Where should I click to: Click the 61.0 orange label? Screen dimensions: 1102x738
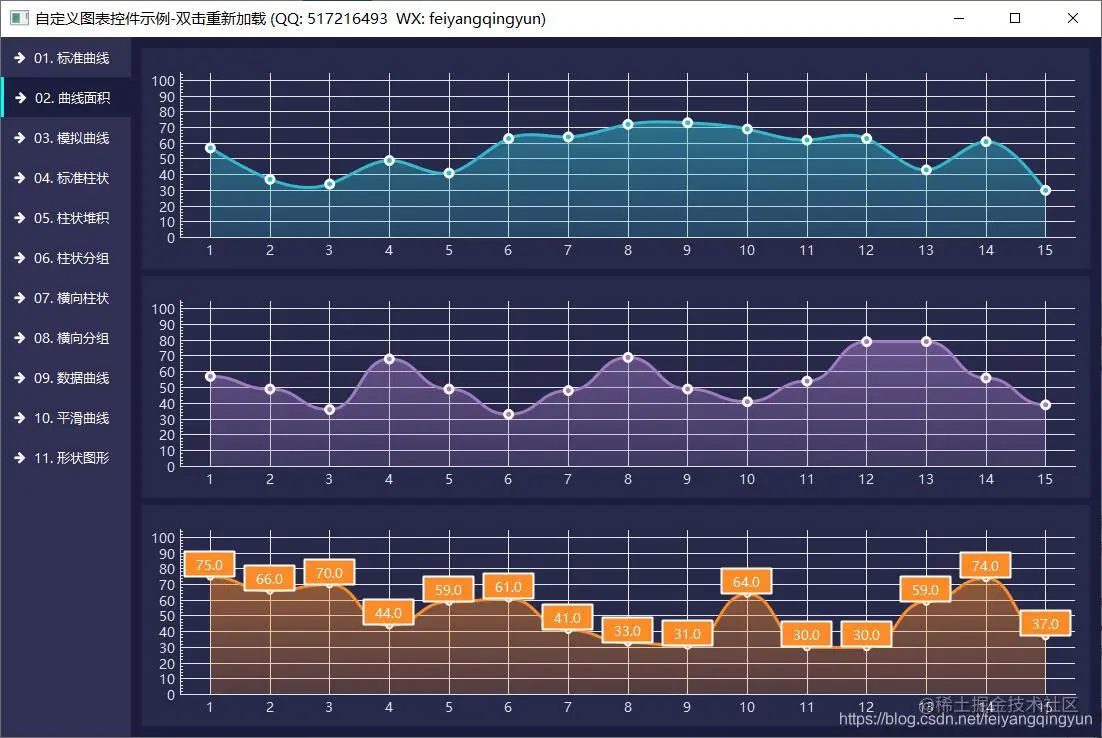coord(508,586)
